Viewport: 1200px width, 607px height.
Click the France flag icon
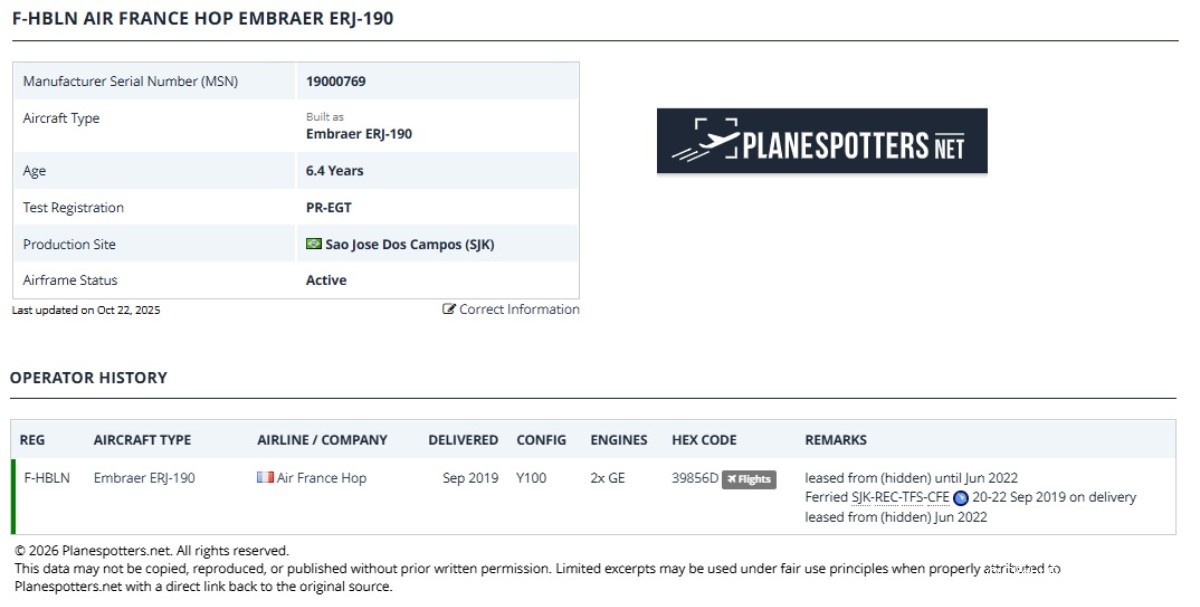point(265,478)
